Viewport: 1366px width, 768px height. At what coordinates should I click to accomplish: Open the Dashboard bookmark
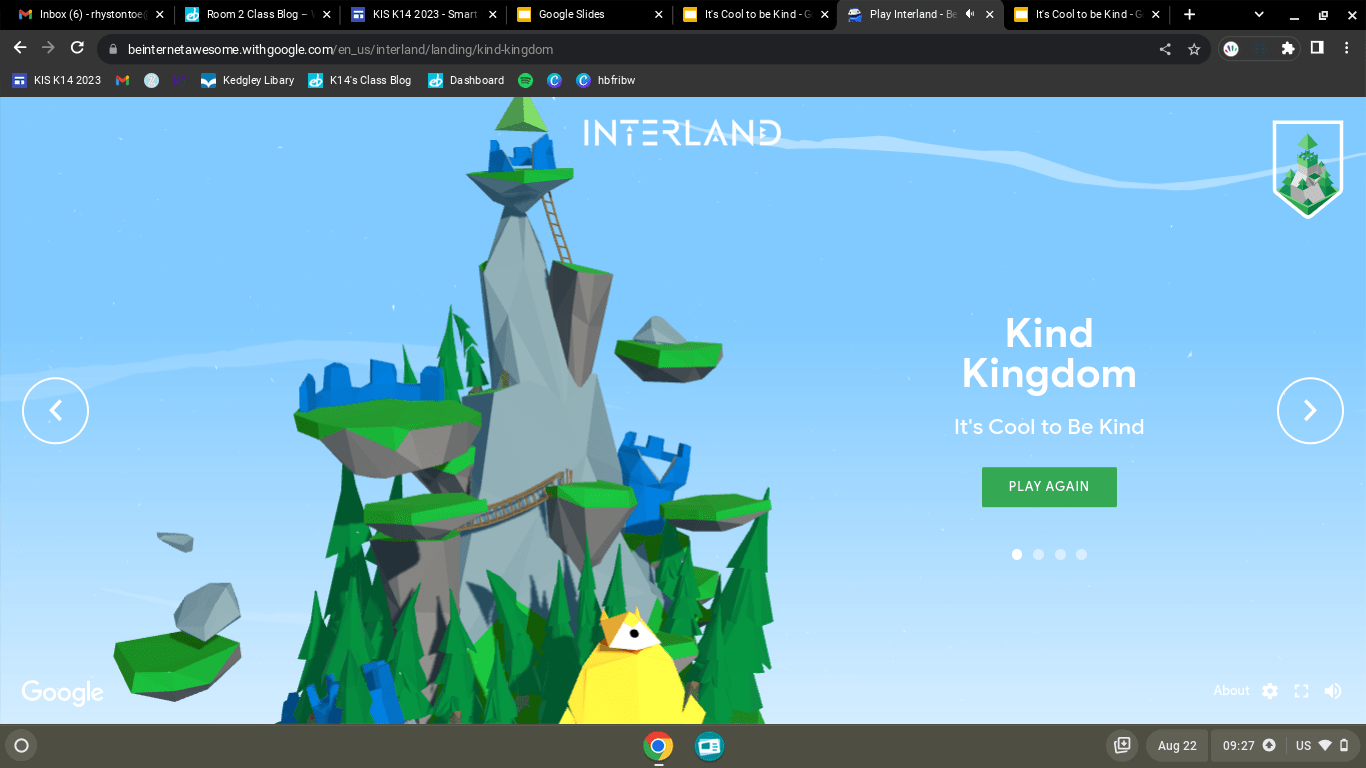tap(466, 80)
